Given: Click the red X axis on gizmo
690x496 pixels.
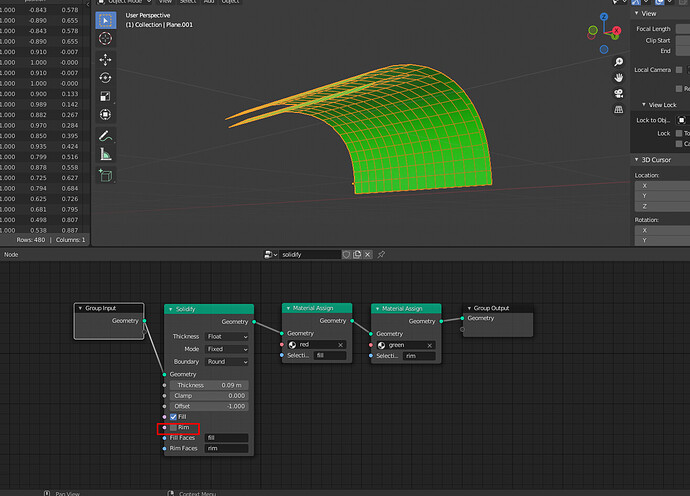Looking at the screenshot, I should pyautogui.click(x=617, y=30).
